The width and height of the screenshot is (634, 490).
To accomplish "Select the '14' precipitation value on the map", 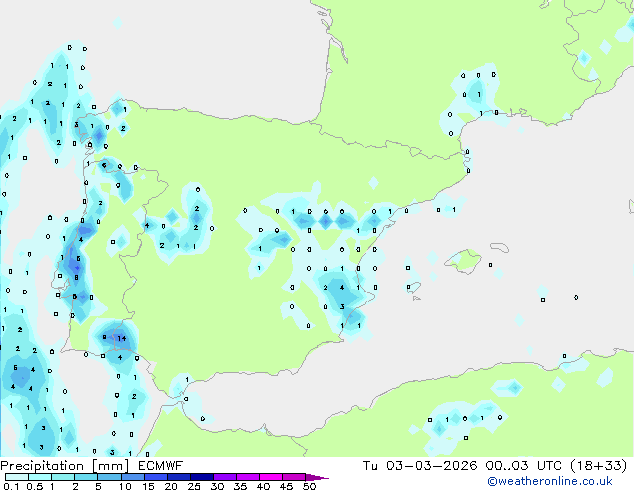I will [x=122, y=338].
